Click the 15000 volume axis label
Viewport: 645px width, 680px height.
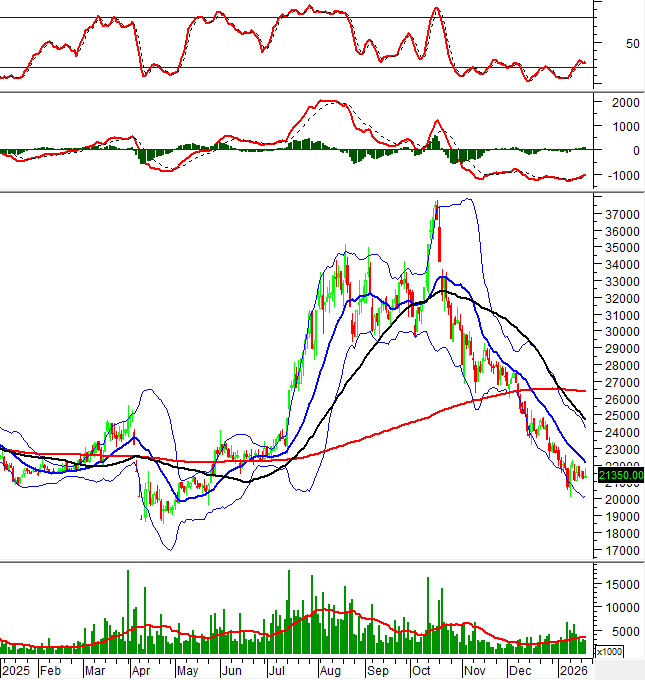[x=623, y=583]
